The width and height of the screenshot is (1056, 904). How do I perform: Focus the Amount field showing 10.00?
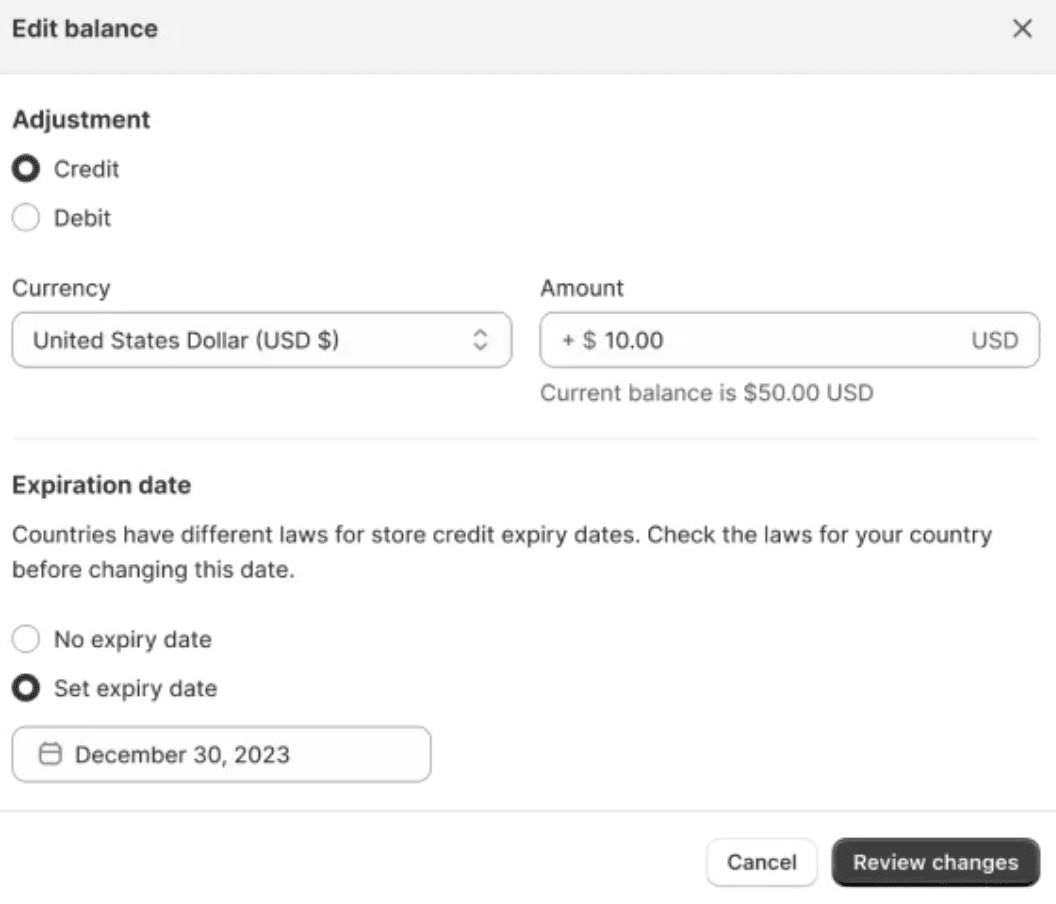click(x=780, y=341)
